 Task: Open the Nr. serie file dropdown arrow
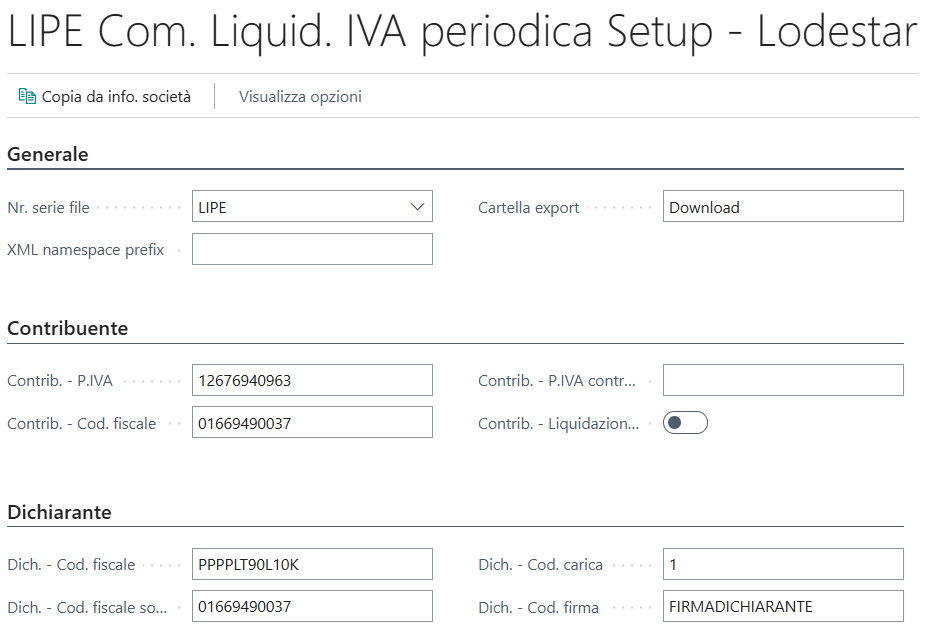coord(419,206)
